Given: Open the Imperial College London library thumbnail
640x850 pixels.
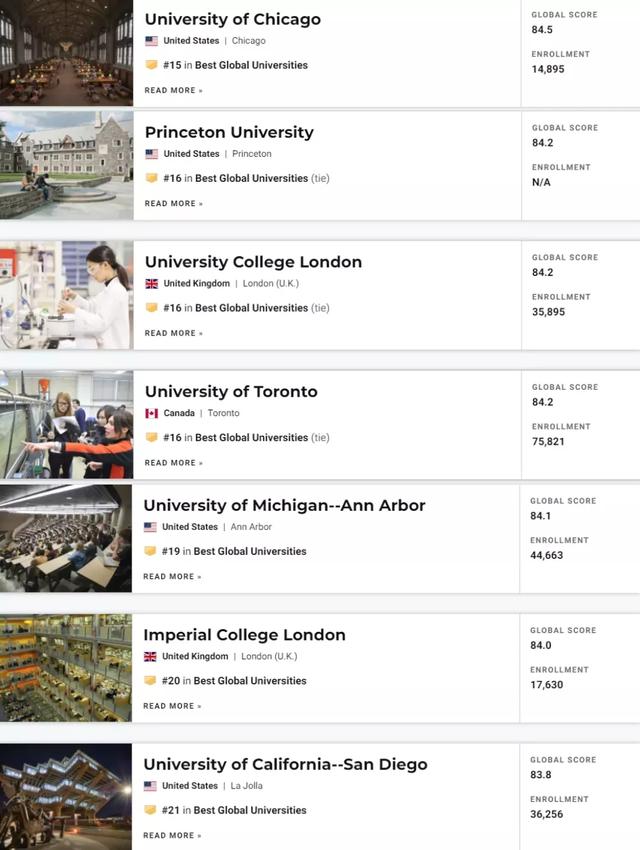Looking at the screenshot, I should point(65,668).
